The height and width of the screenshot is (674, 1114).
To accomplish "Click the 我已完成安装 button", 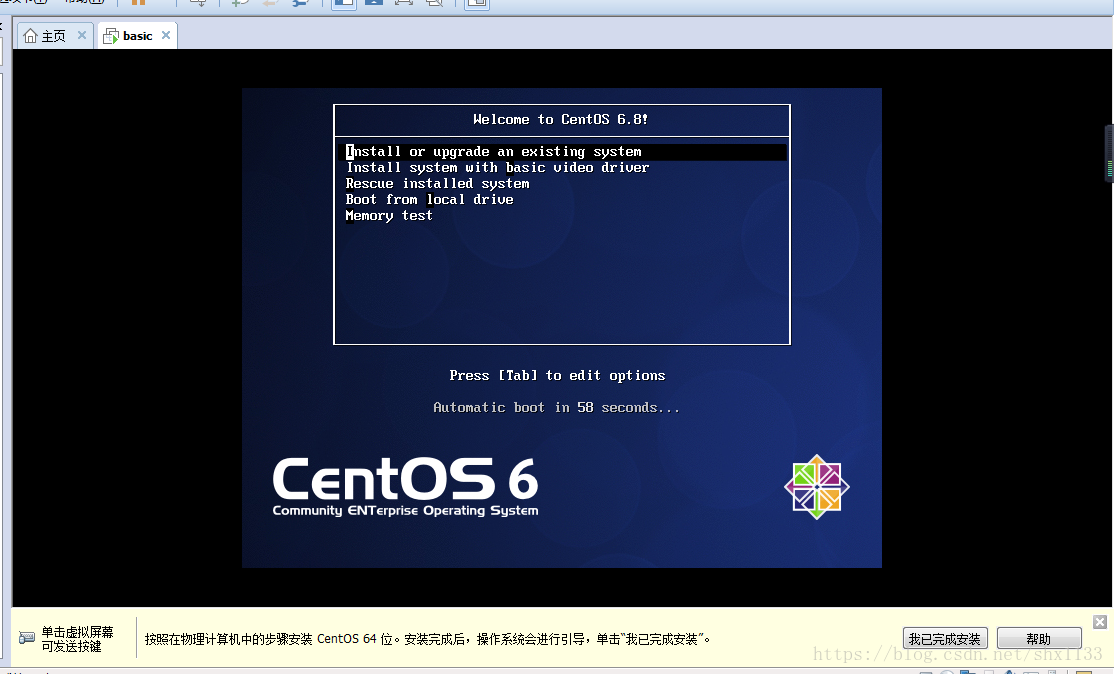I will [945, 638].
